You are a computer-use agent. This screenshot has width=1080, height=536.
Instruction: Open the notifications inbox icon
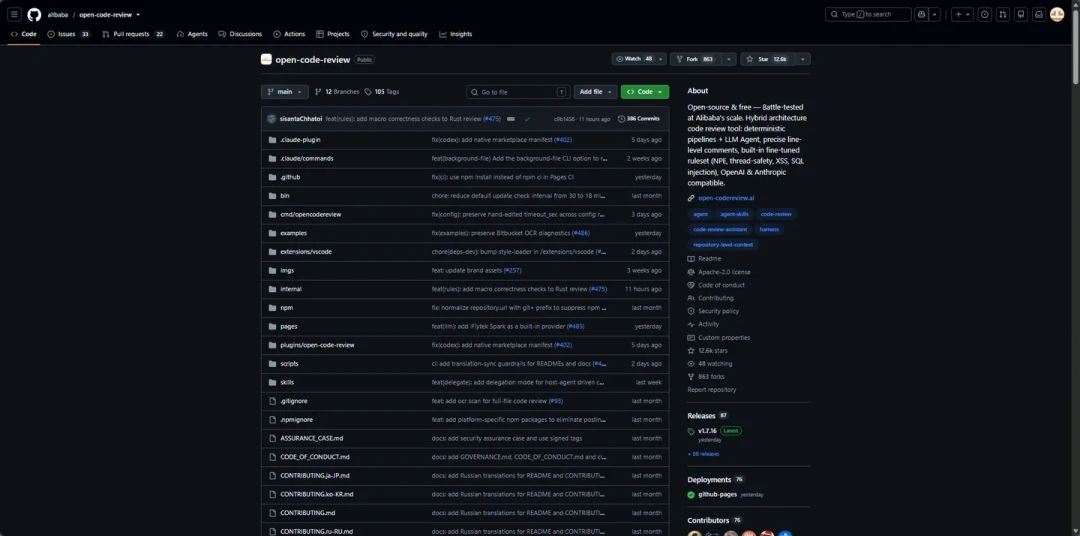1039,14
